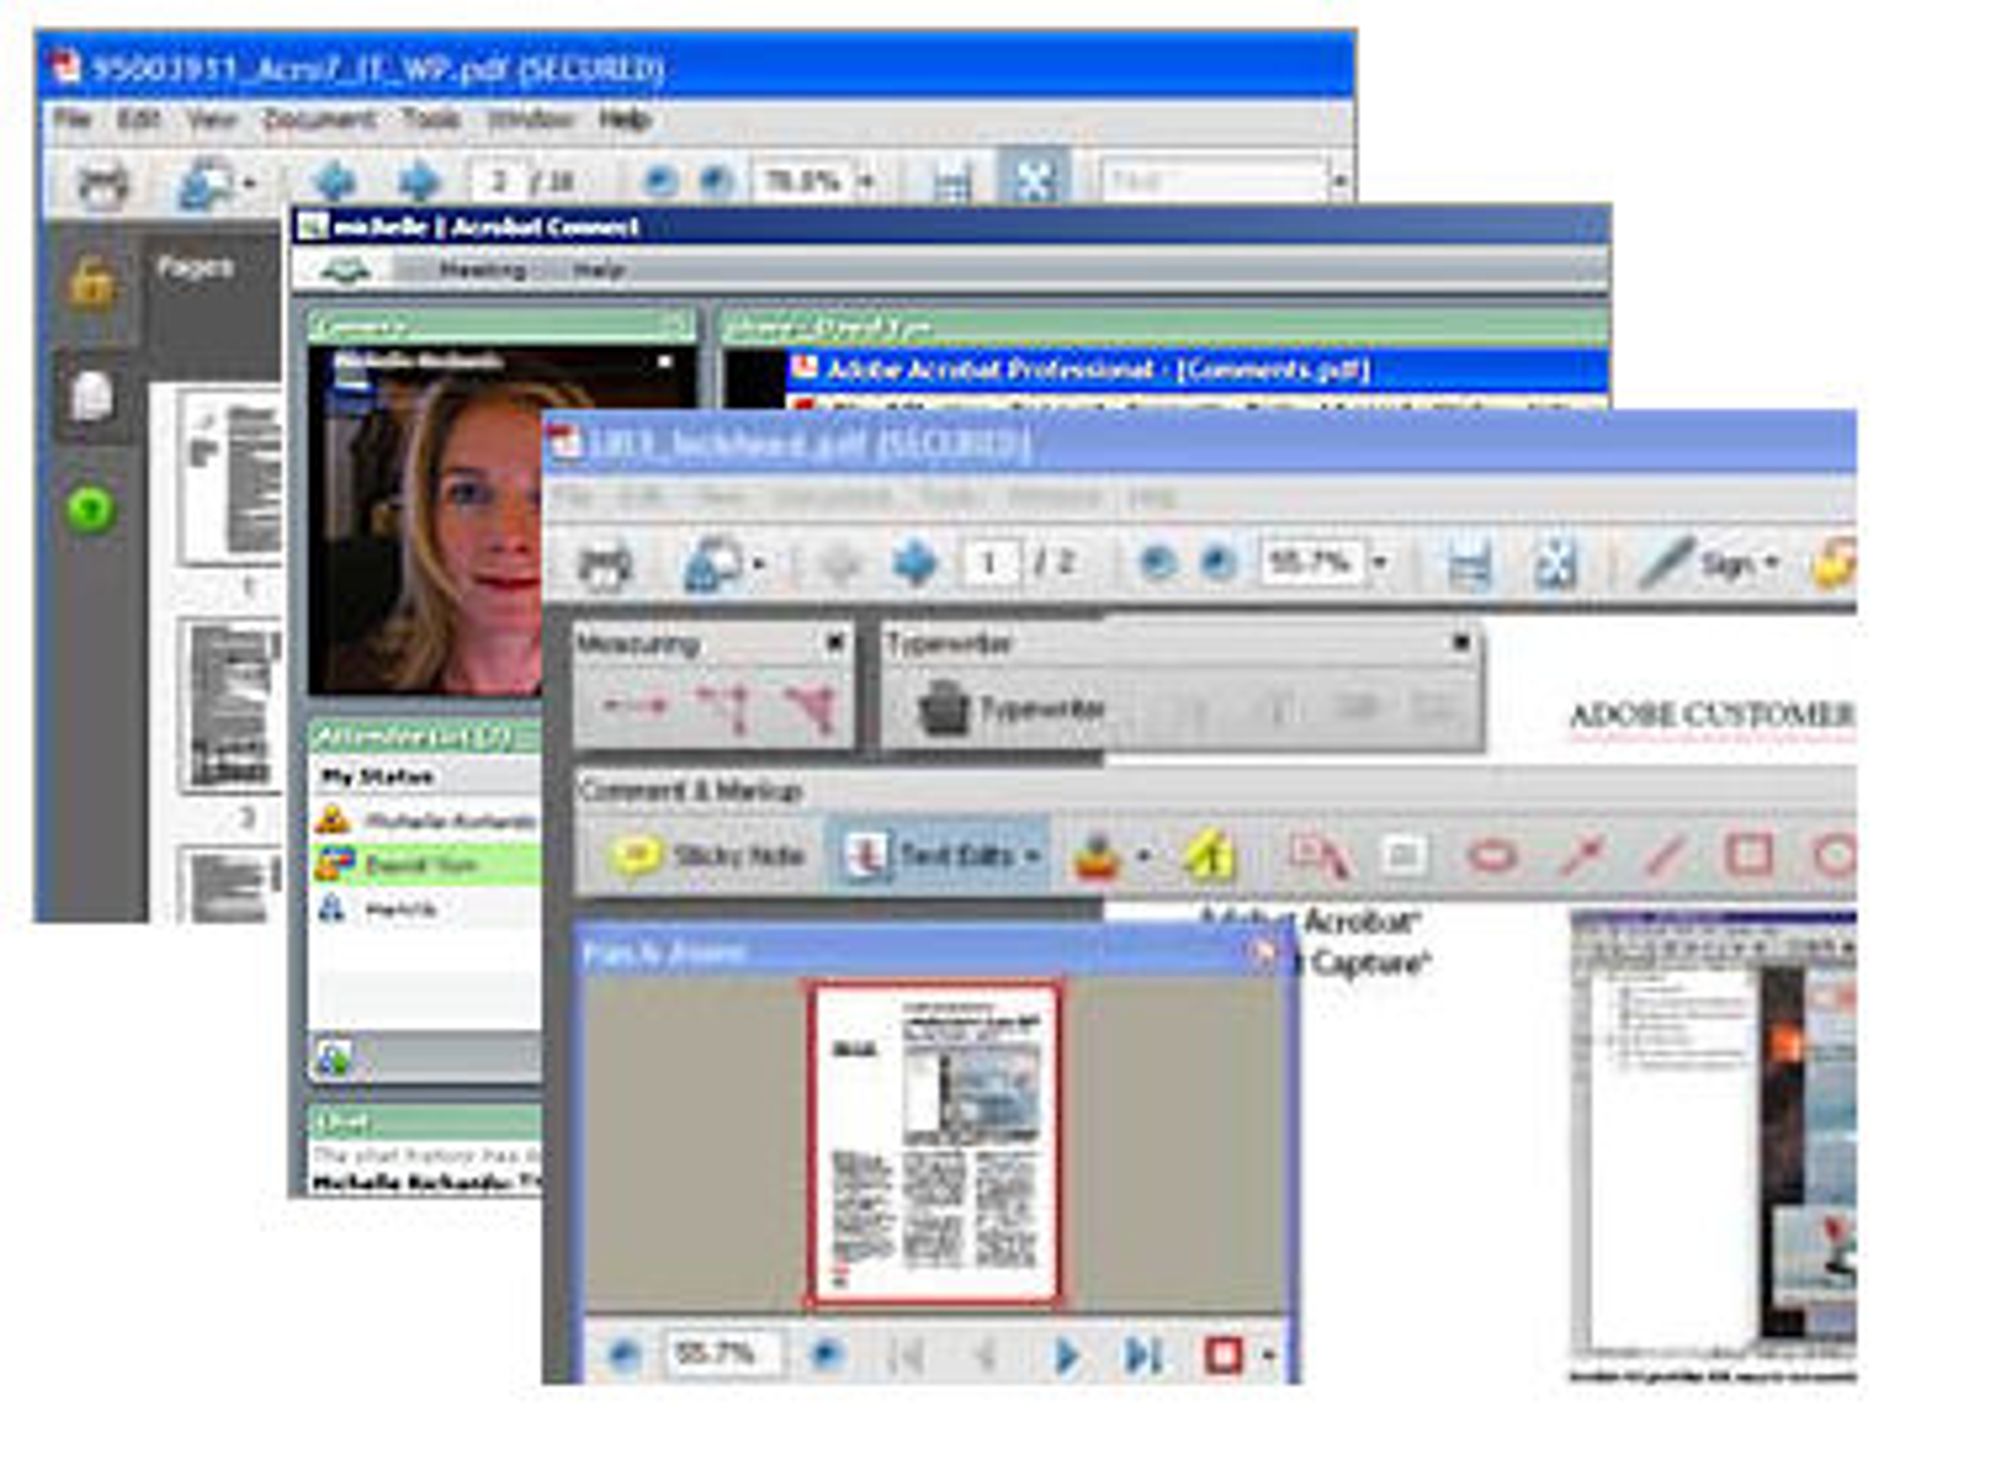2000x1459 pixels.
Task: Zoom in using the front window toolbar
Action: click(x=1217, y=564)
